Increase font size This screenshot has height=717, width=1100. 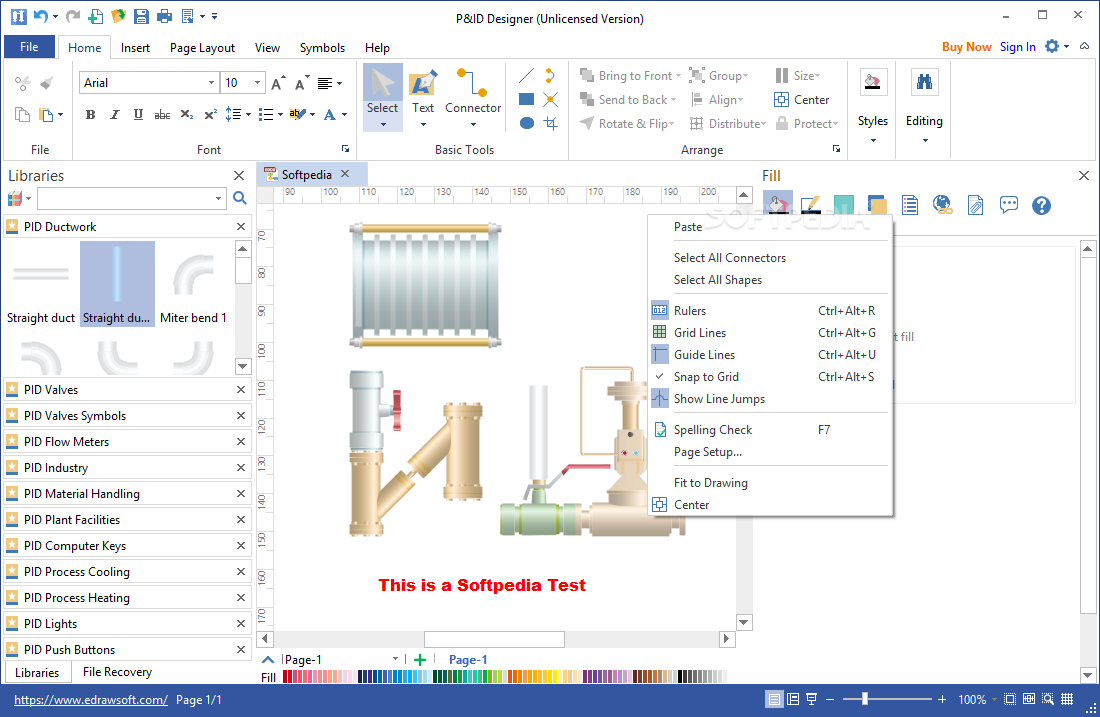click(x=278, y=83)
